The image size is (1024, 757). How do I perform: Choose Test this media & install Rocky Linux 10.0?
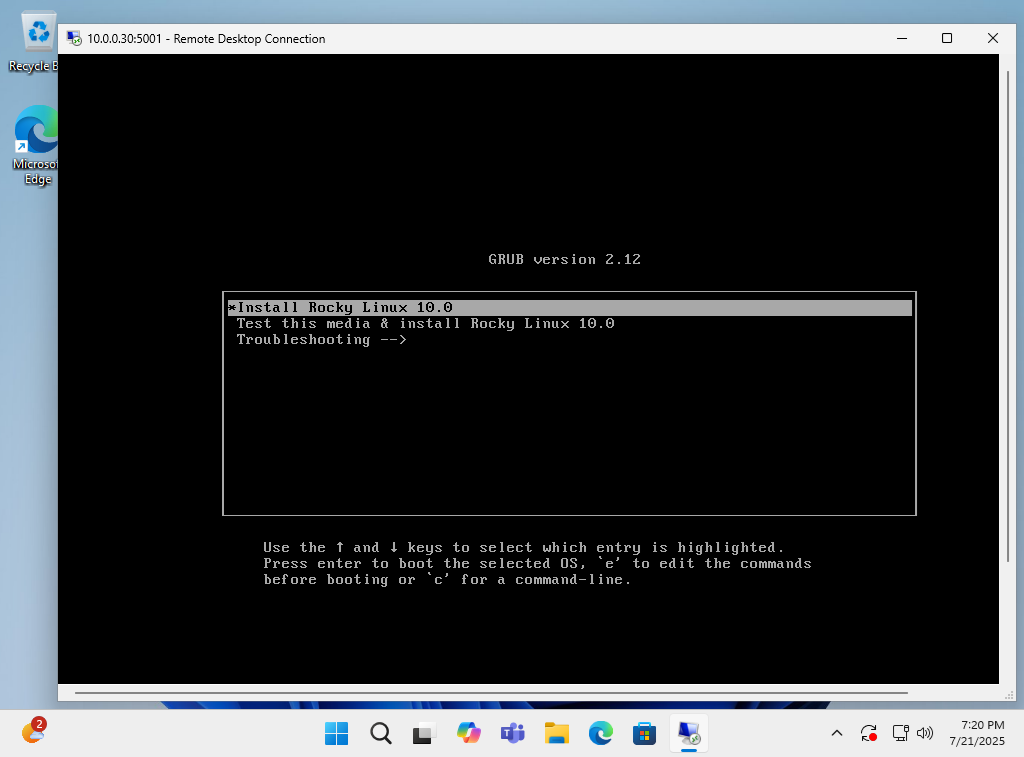click(425, 323)
